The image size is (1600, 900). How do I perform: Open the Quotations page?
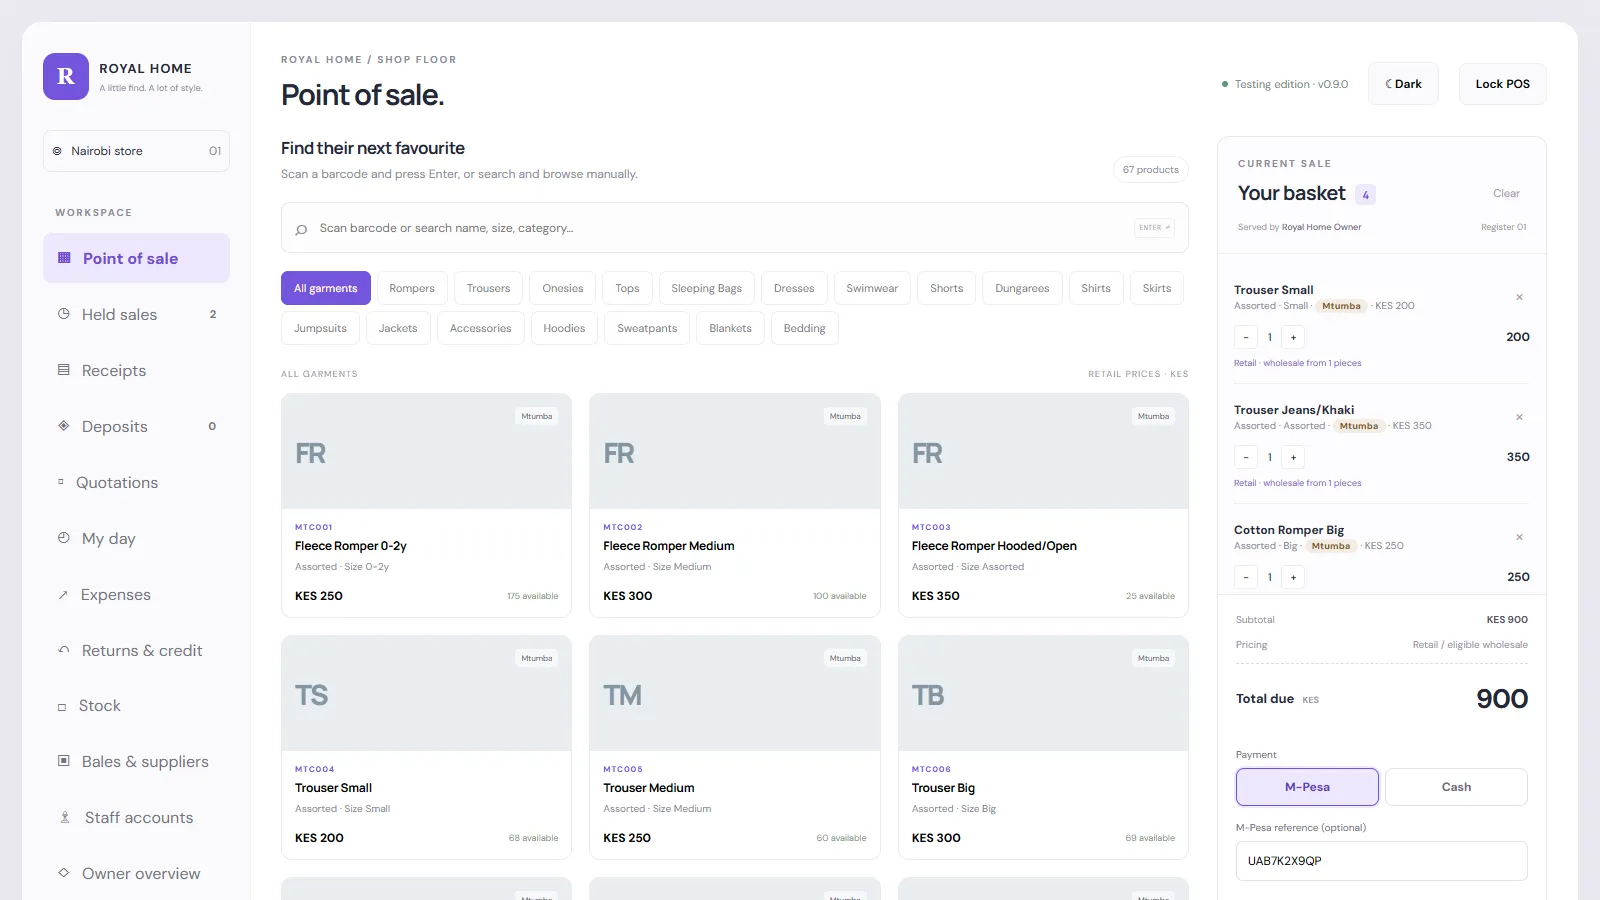136,482
